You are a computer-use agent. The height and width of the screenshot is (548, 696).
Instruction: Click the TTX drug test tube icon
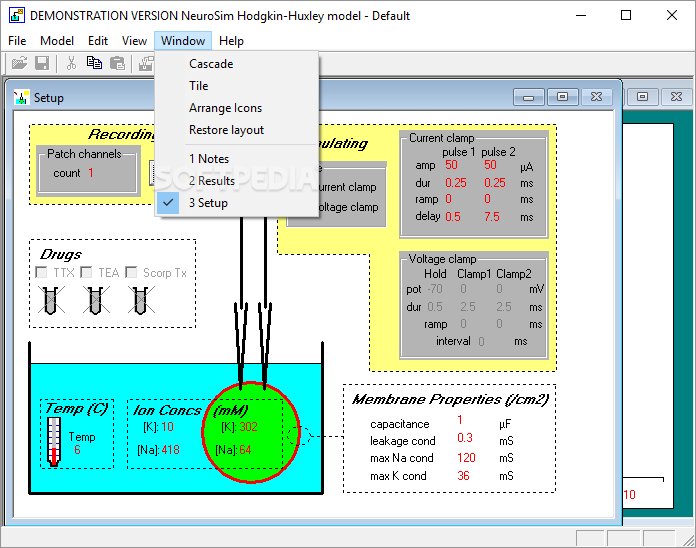51,300
